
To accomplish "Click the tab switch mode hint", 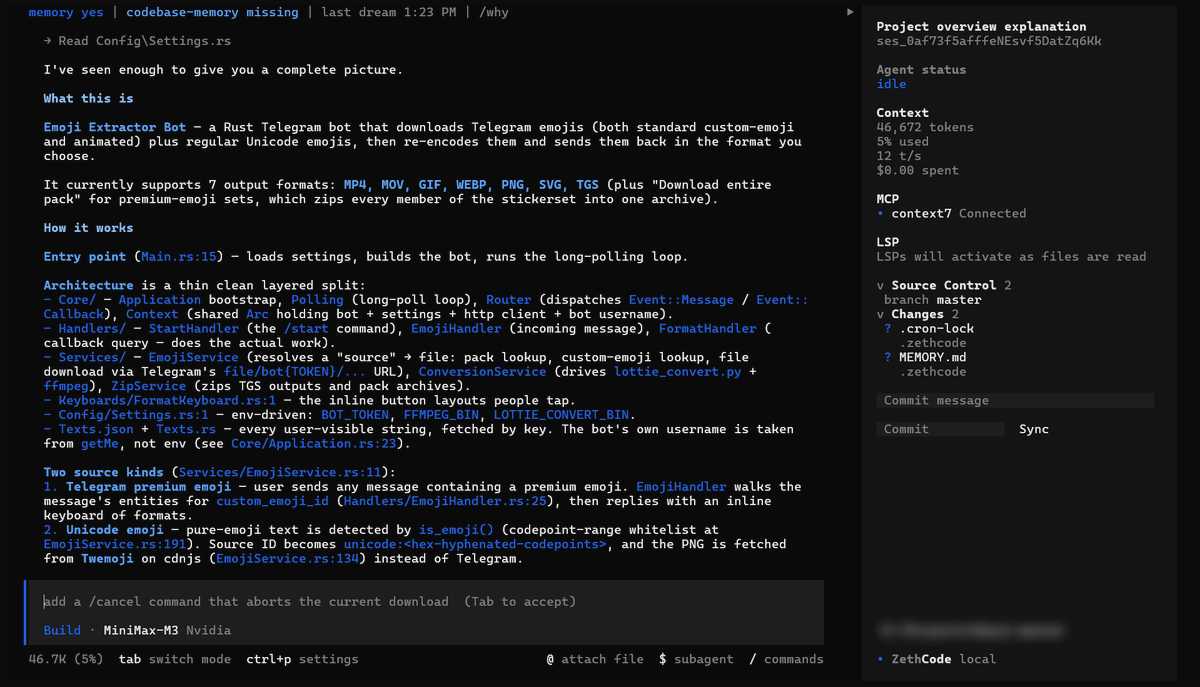I will coord(175,659).
